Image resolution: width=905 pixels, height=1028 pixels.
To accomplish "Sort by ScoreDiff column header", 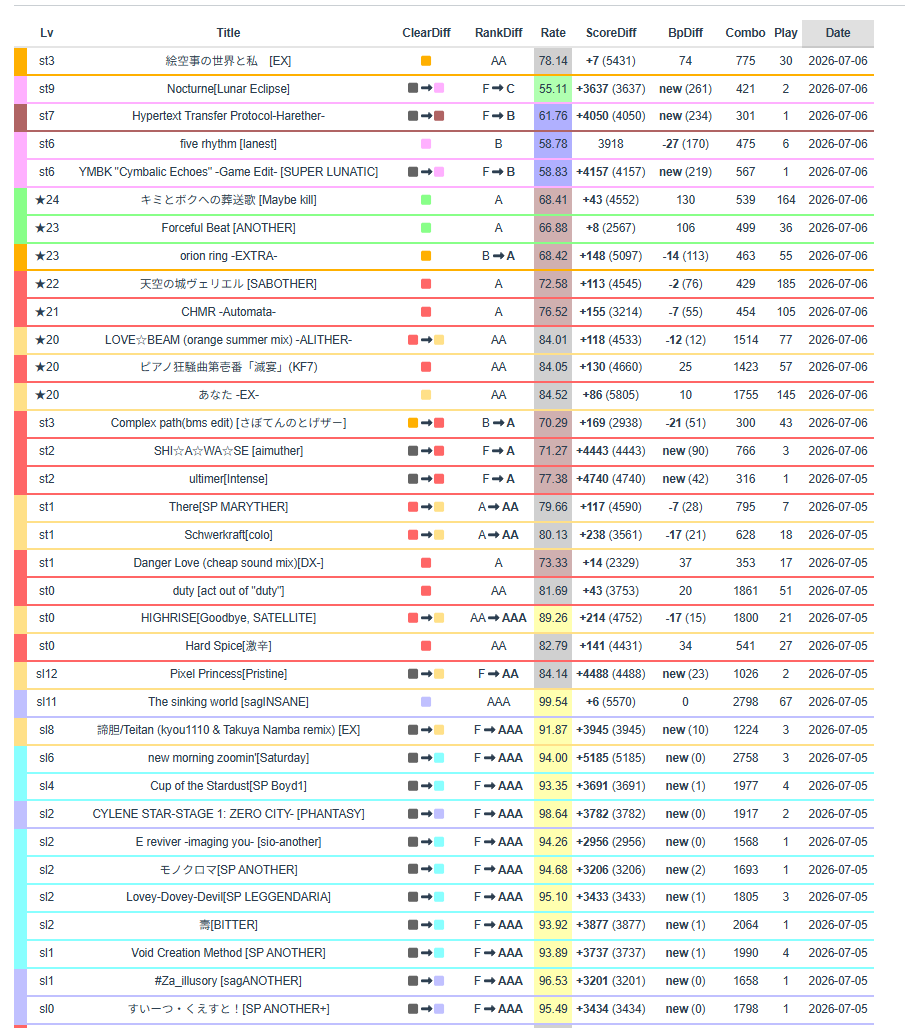I will click(611, 33).
